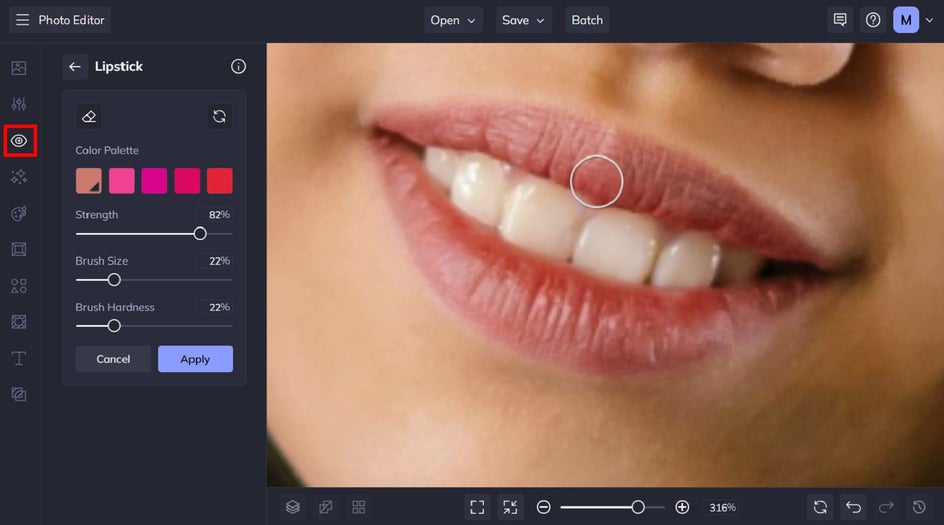Paint lipstick on the upper lip with brush
944x525 pixels.
(x=597, y=181)
